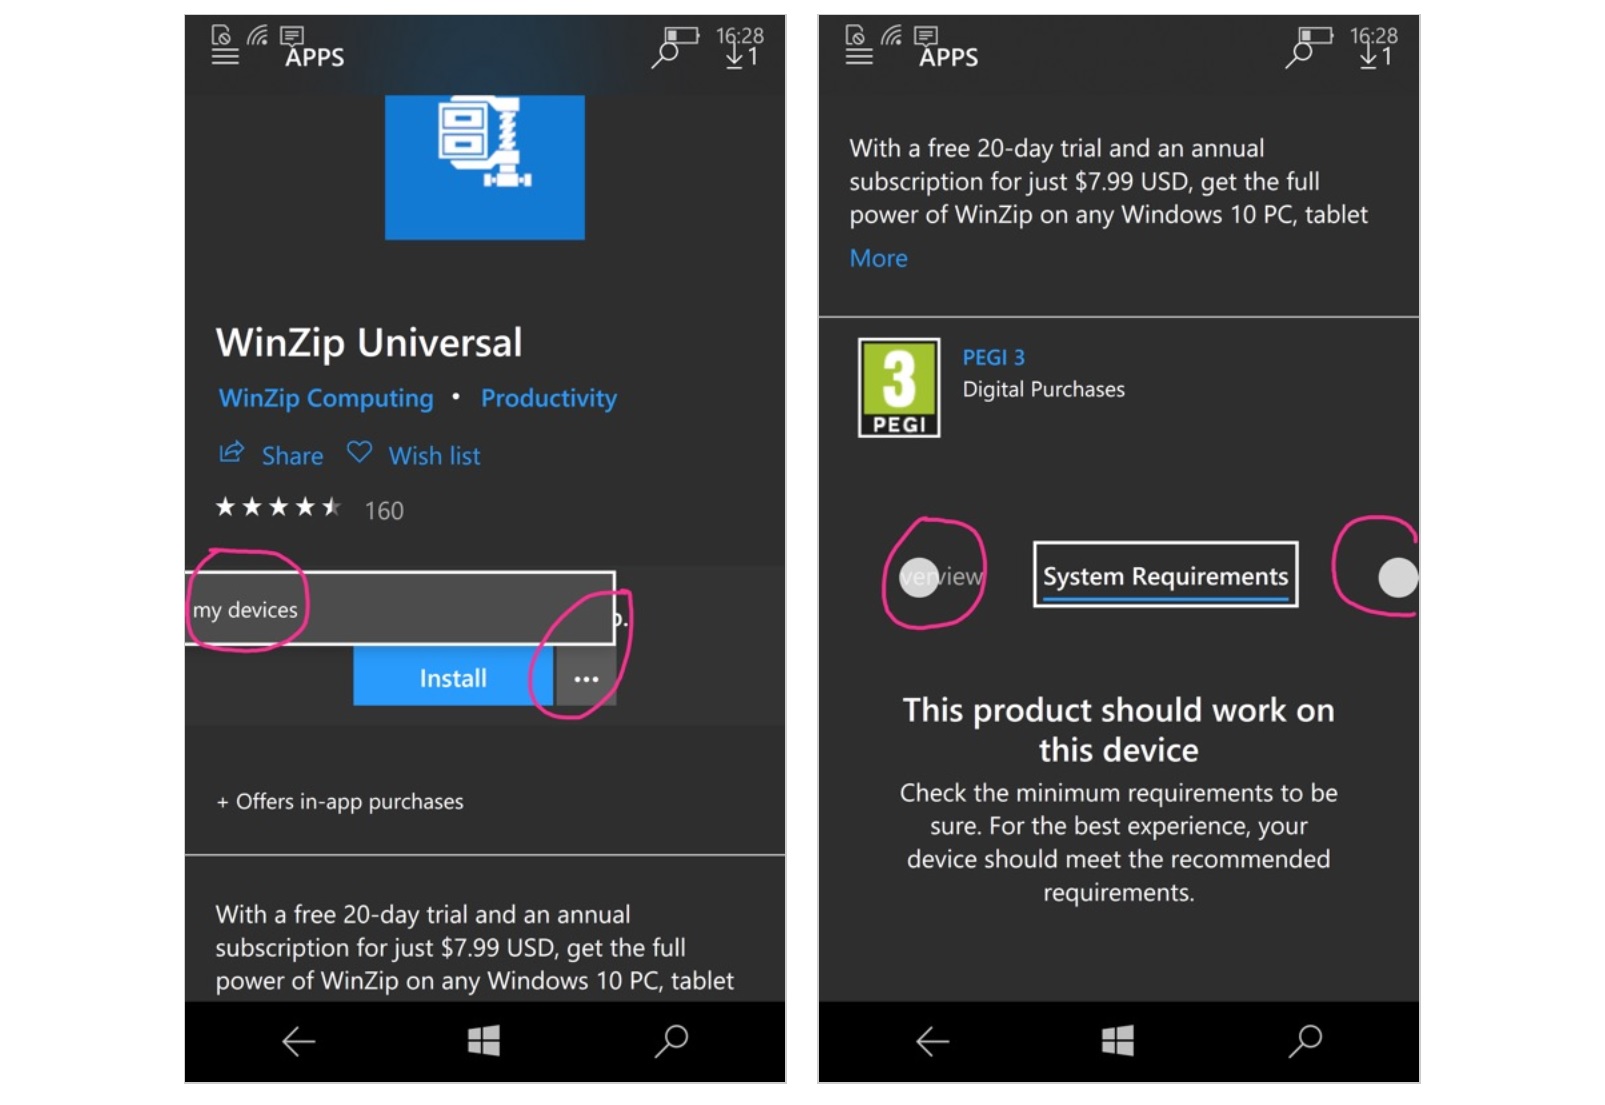Image resolution: width=1605 pixels, height=1105 pixels.
Task: Tap WinZip Universal app title
Action: [369, 343]
